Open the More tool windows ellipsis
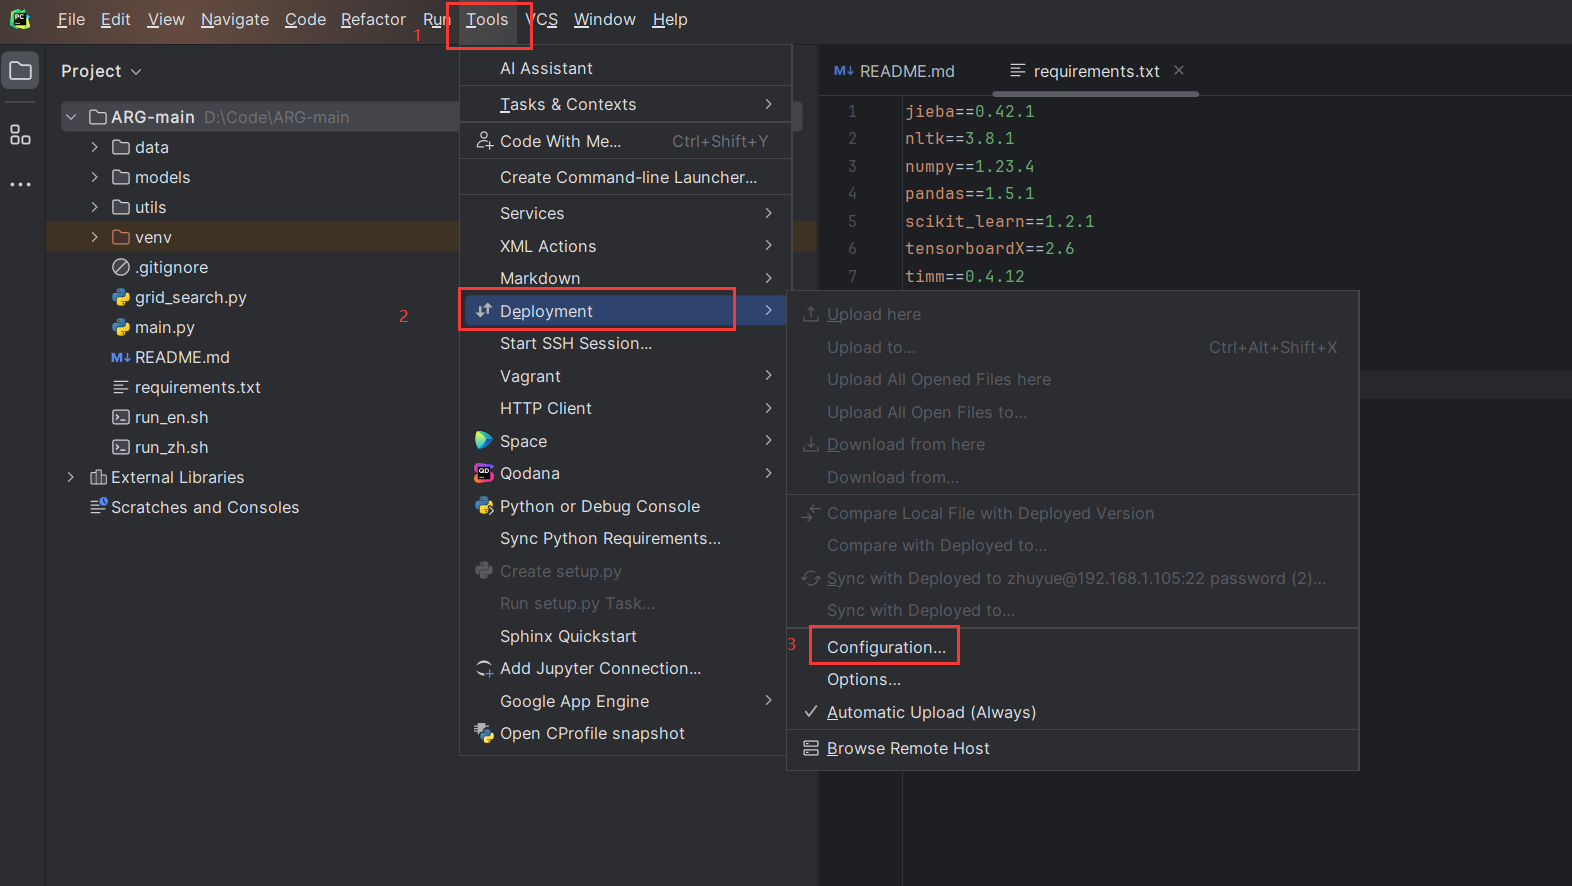Screen dimensions: 1572x886 click(20, 185)
